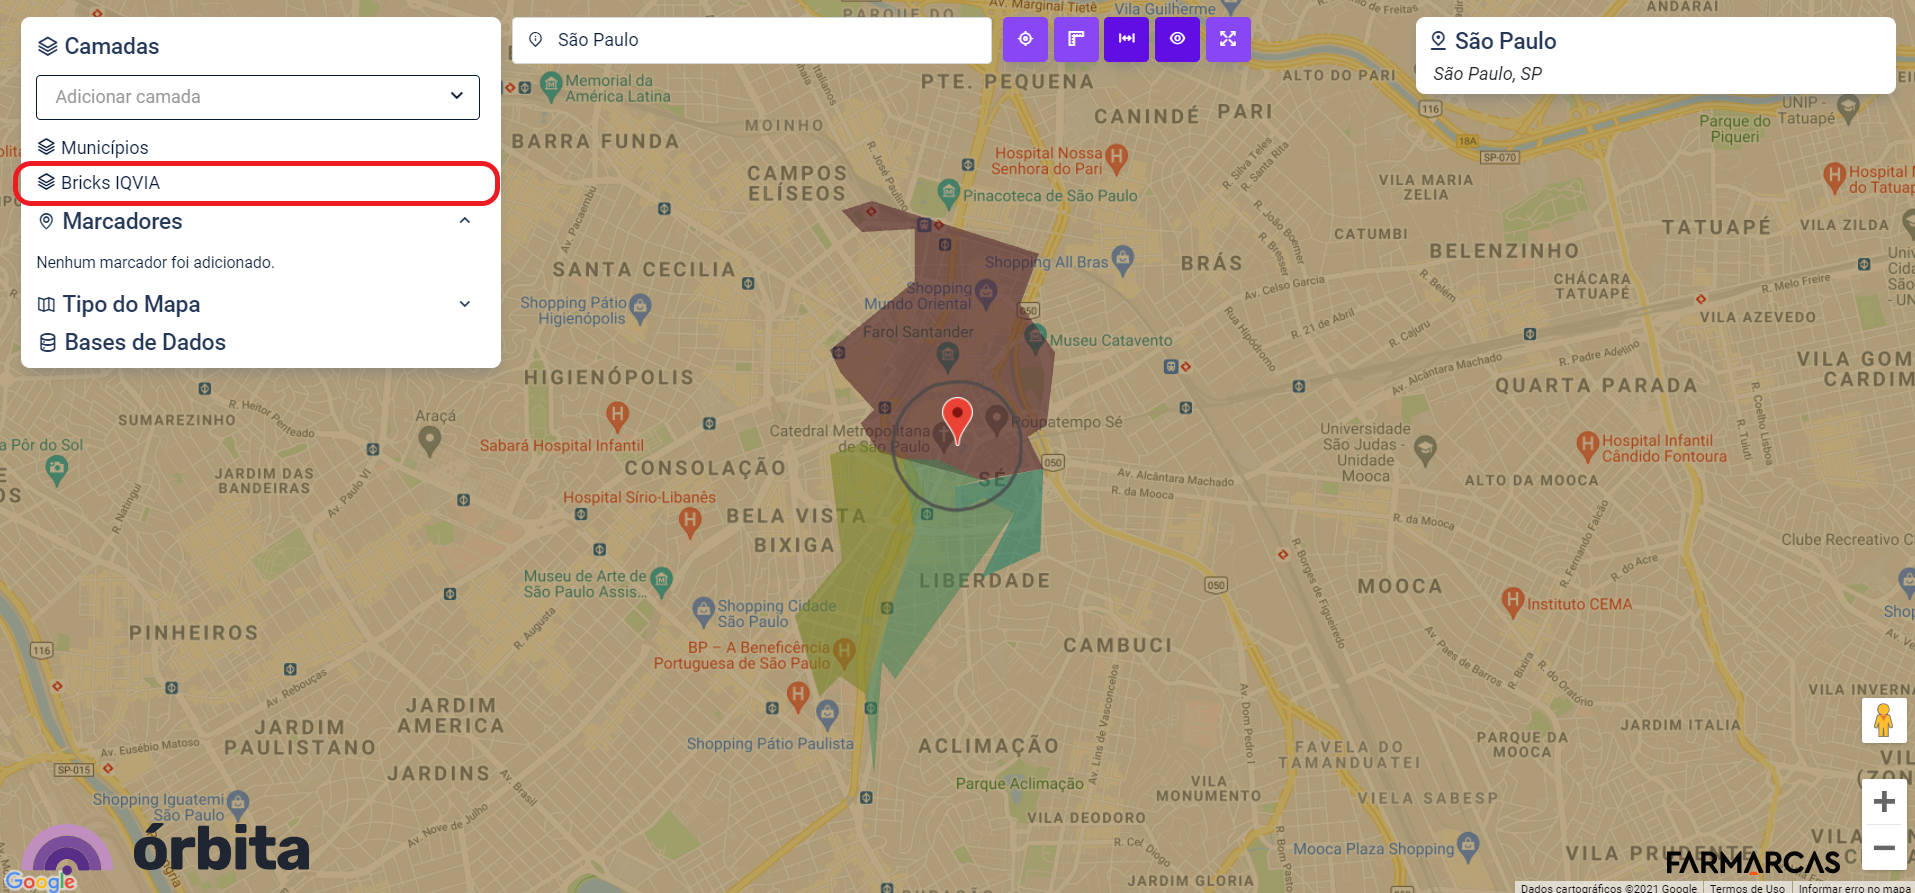Open the Adicionar camada dropdown
Screen dimensions: 1915x893
258,97
